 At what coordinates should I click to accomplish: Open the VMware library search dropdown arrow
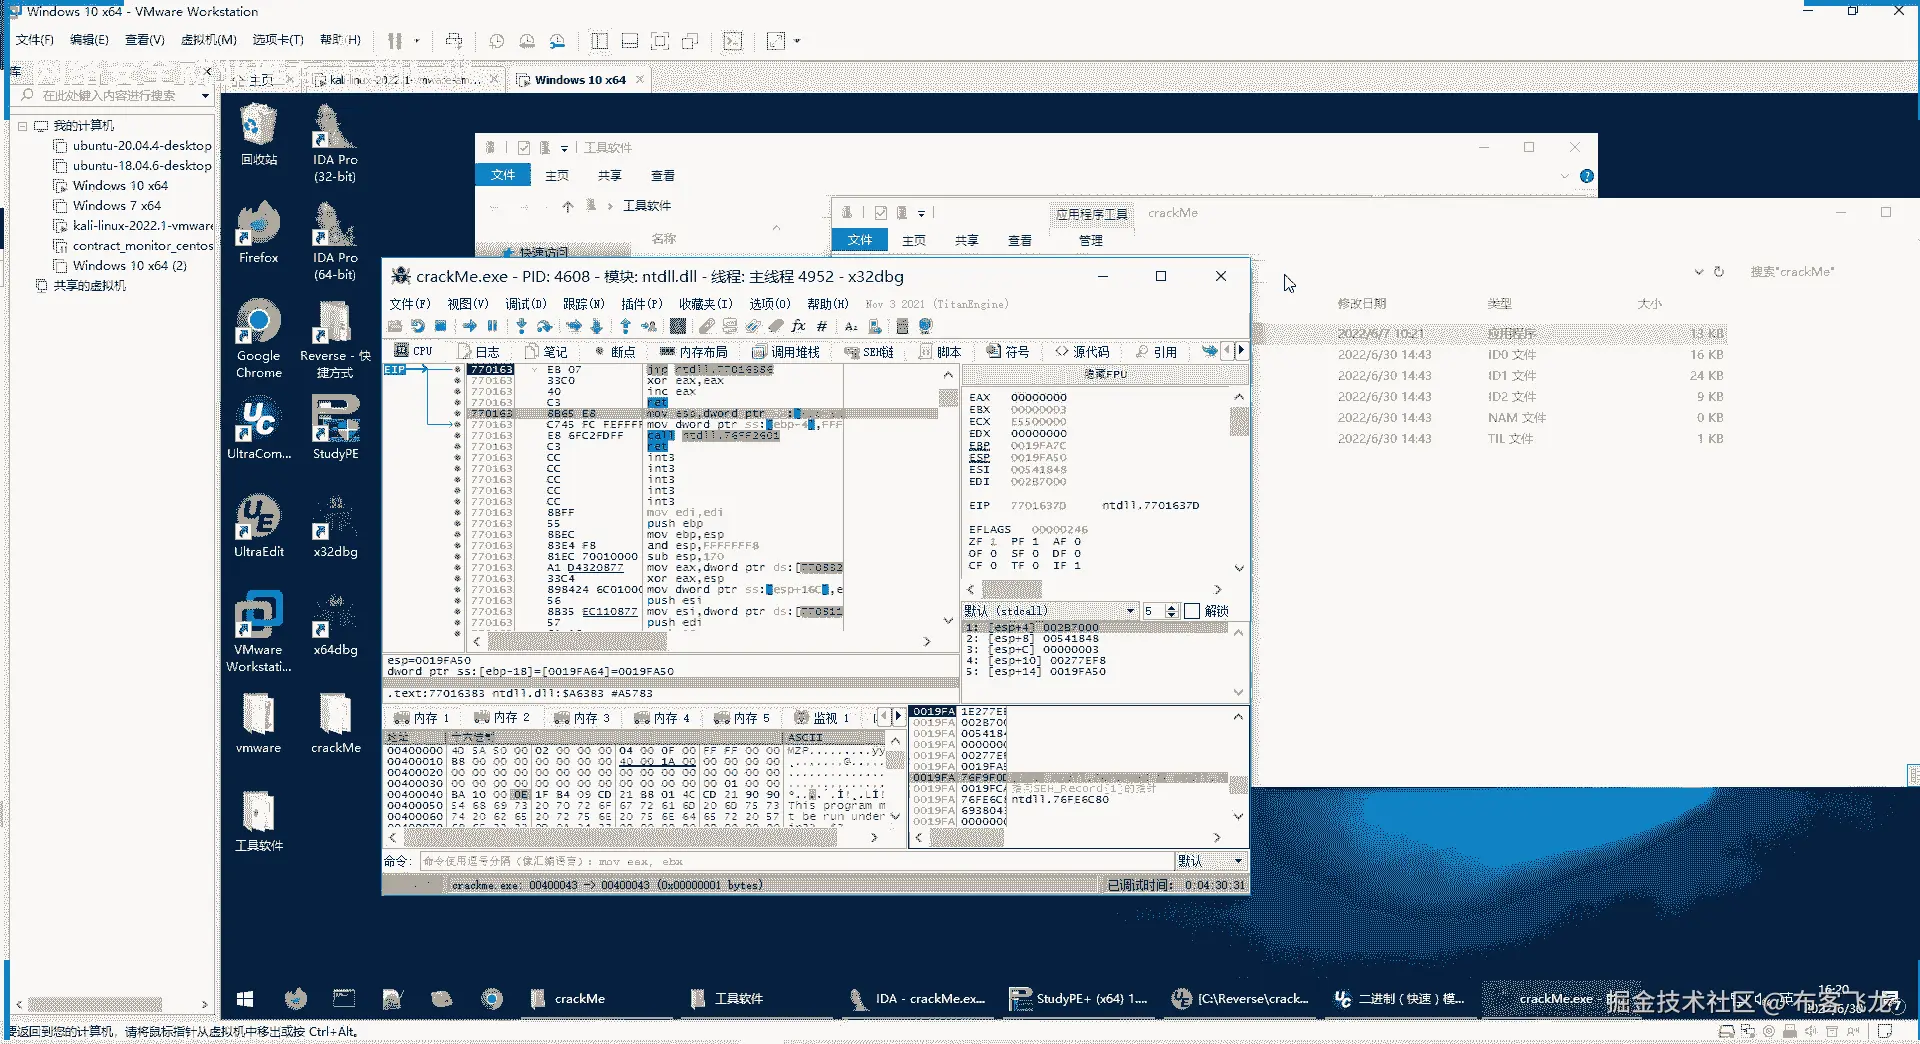pyautogui.click(x=205, y=96)
